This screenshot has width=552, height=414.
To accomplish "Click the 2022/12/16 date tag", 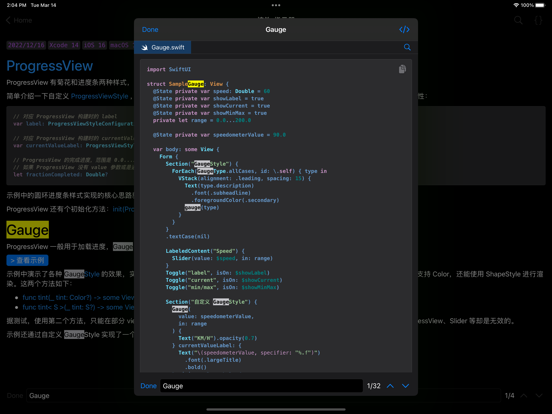I will point(26,45).
